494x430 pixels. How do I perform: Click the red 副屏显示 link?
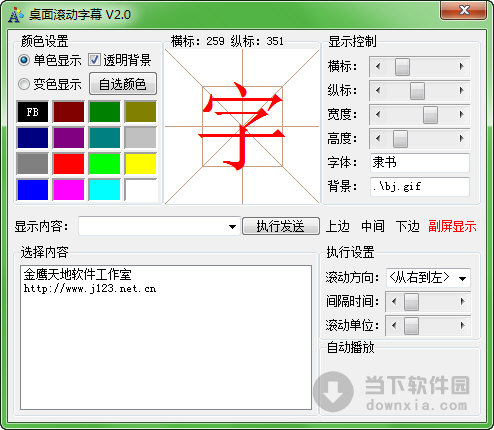point(452,226)
